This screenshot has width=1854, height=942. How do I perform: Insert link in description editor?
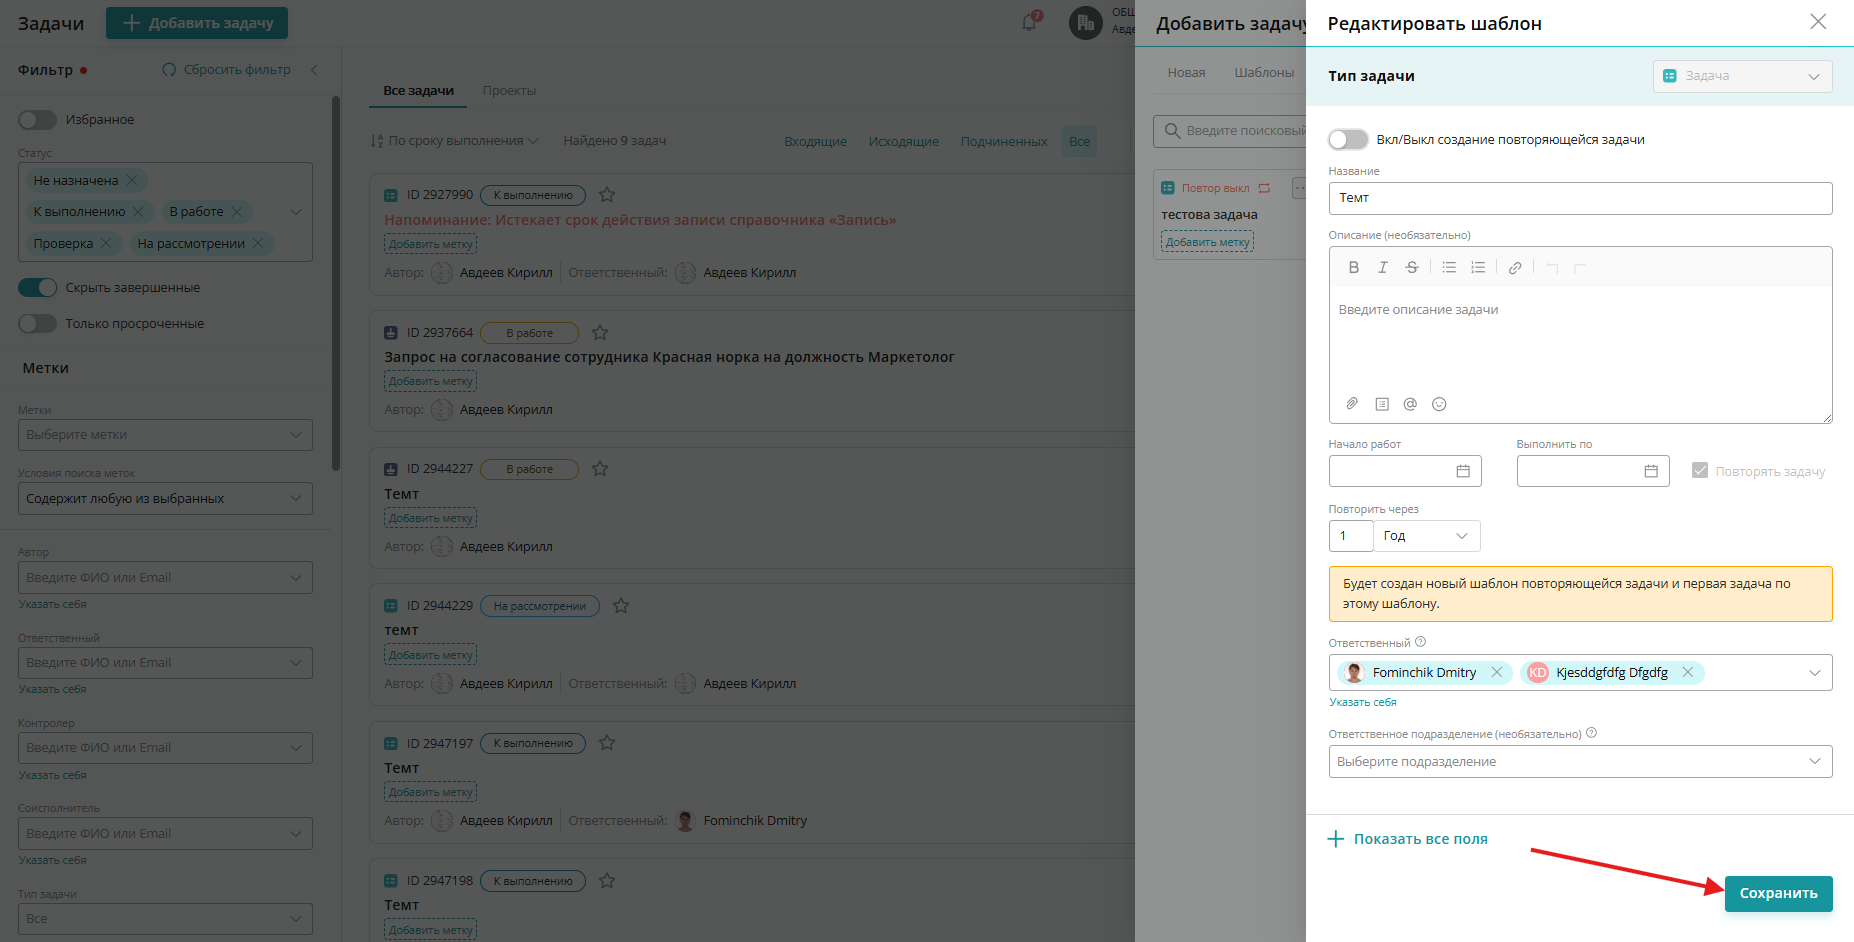point(1515,267)
